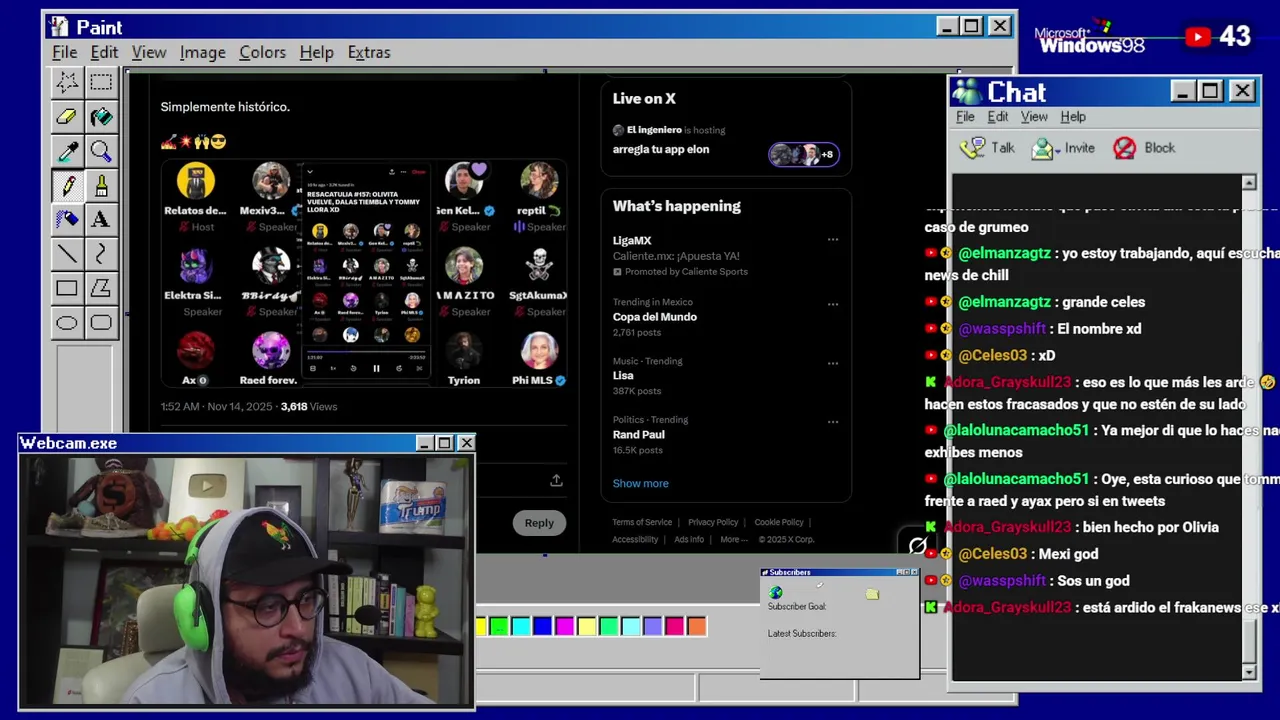Open the Extras menu in Paint
Screen dimensions: 1280x720
(369, 52)
